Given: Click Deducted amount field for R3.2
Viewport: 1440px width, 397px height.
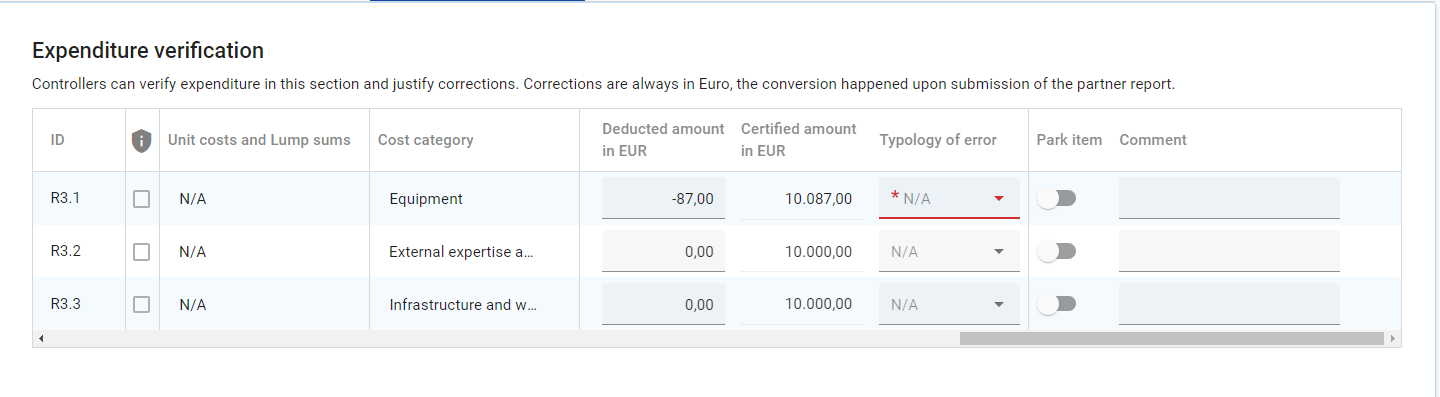Looking at the screenshot, I should [x=664, y=251].
